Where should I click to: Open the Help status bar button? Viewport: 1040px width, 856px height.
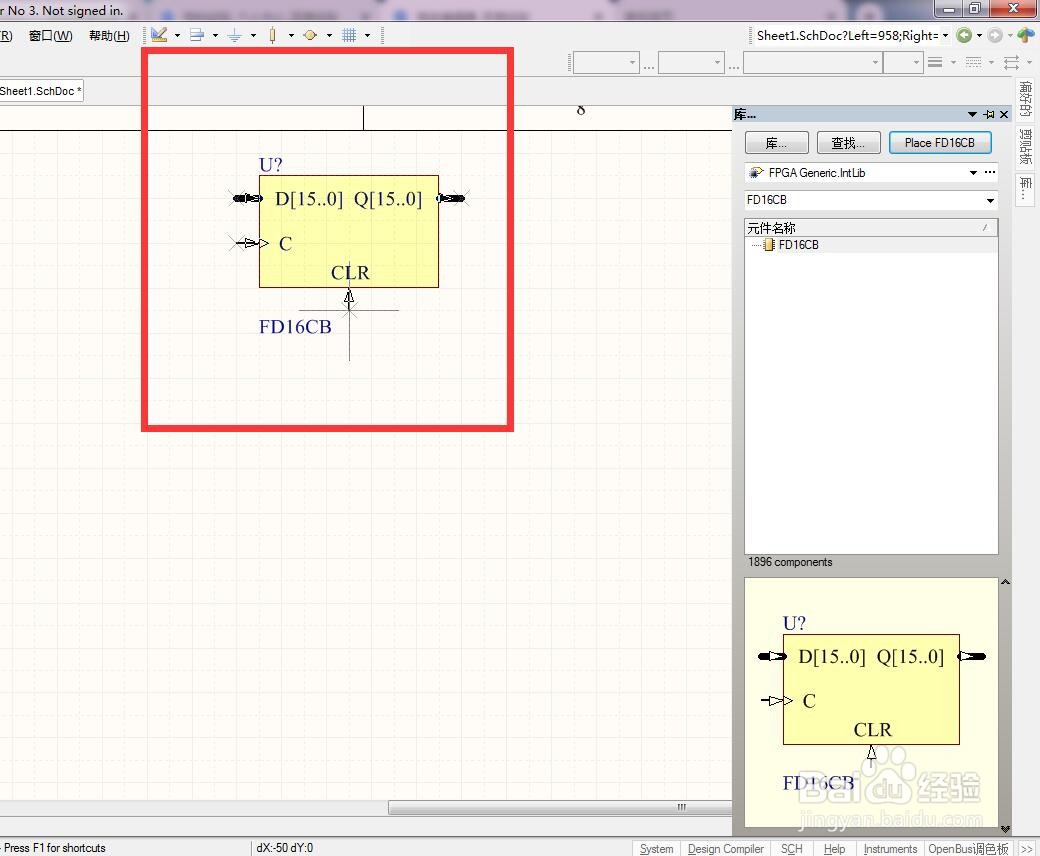tap(834, 849)
